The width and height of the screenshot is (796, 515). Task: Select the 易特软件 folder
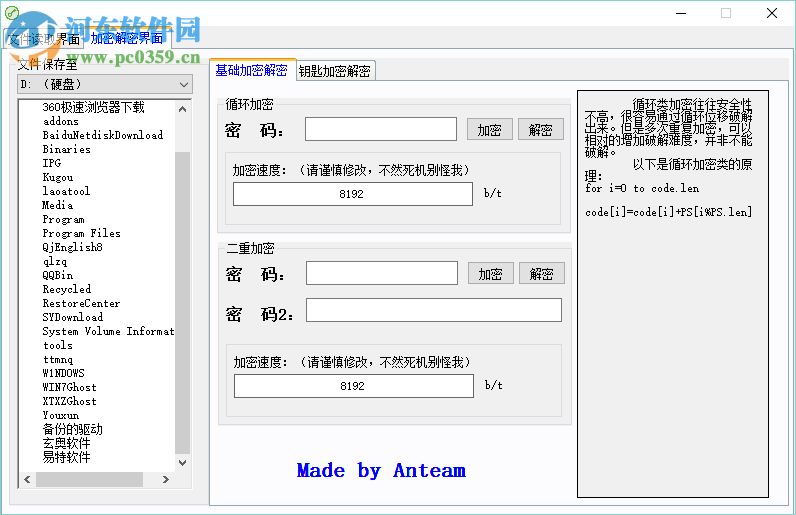67,457
